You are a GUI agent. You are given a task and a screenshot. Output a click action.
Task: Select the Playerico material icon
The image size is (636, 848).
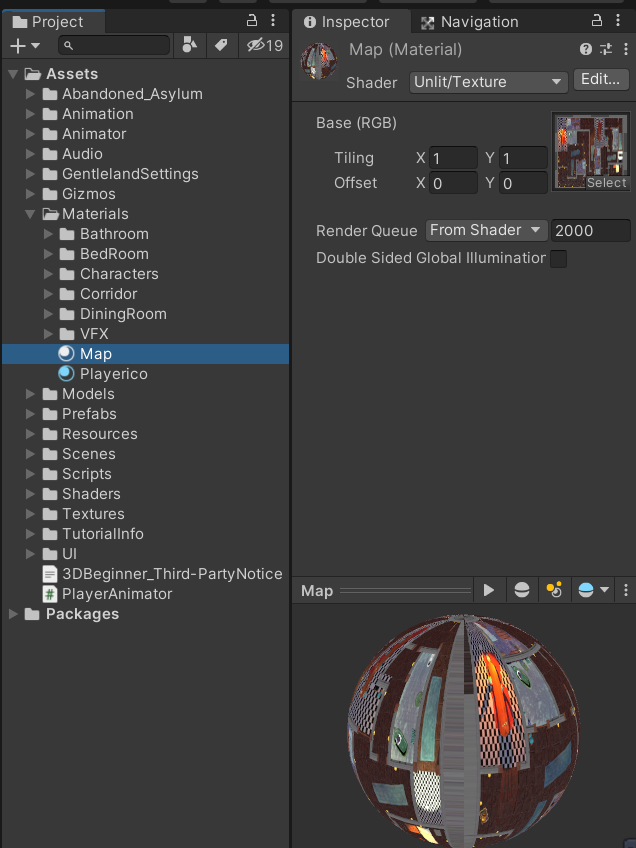click(x=66, y=374)
